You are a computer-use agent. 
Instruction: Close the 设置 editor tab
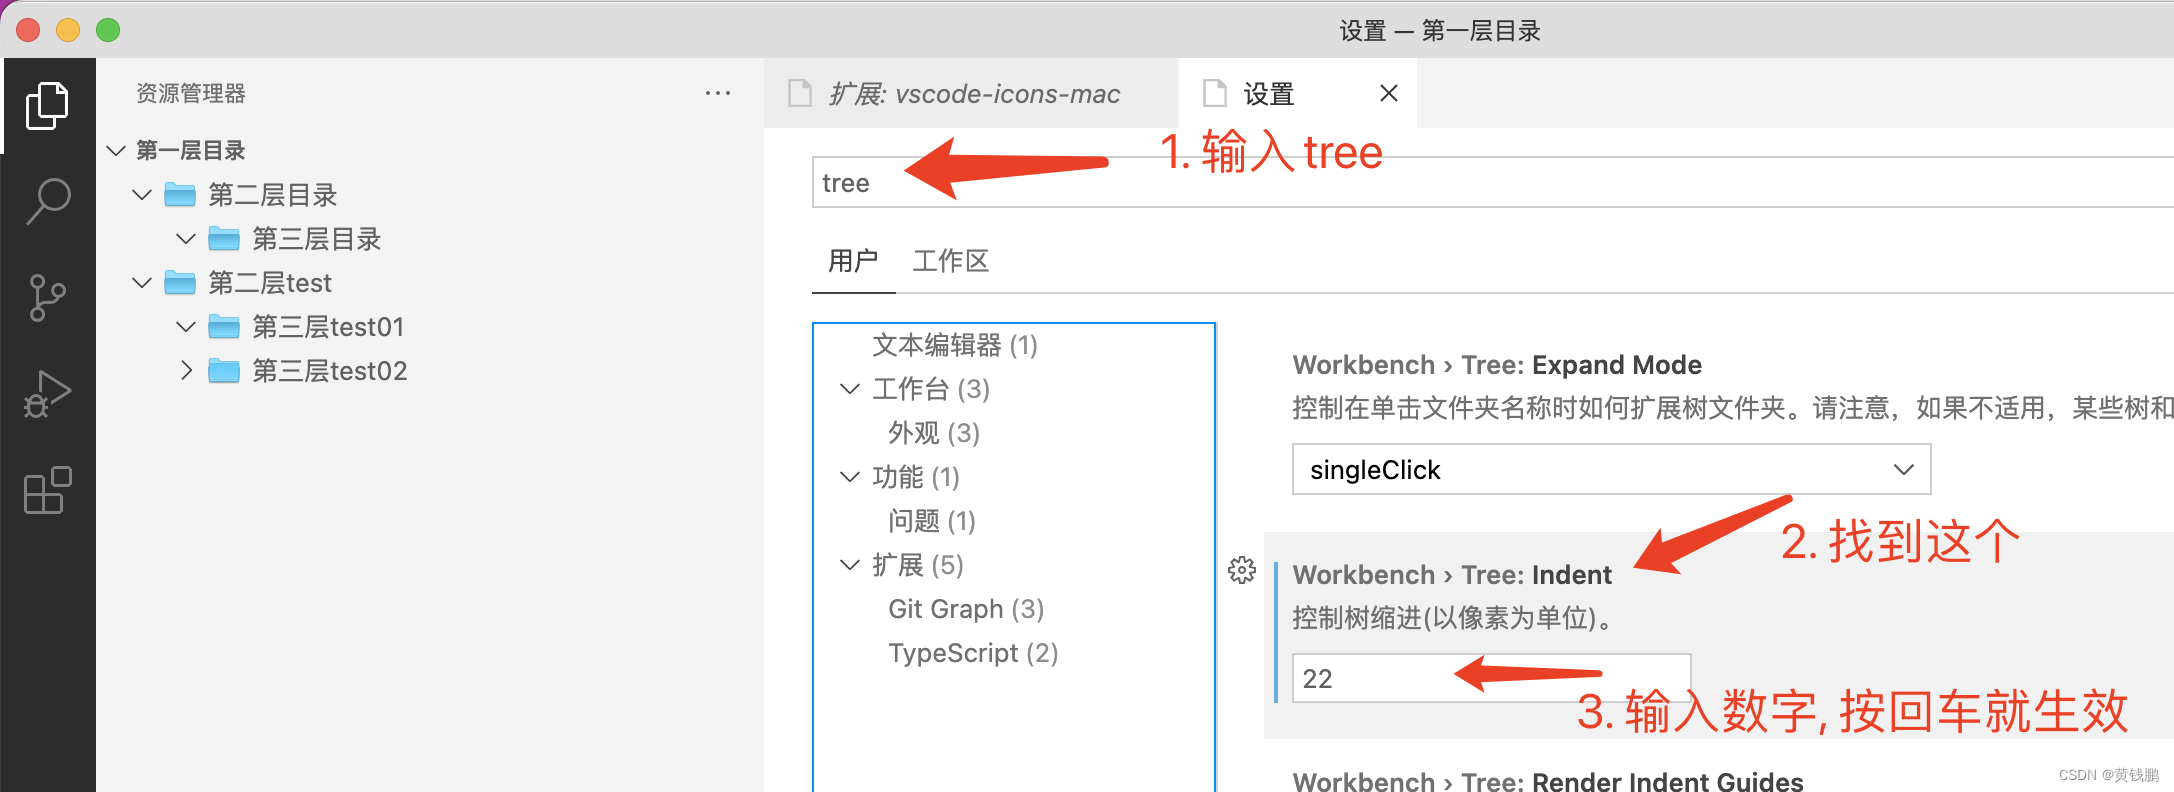click(x=1388, y=93)
